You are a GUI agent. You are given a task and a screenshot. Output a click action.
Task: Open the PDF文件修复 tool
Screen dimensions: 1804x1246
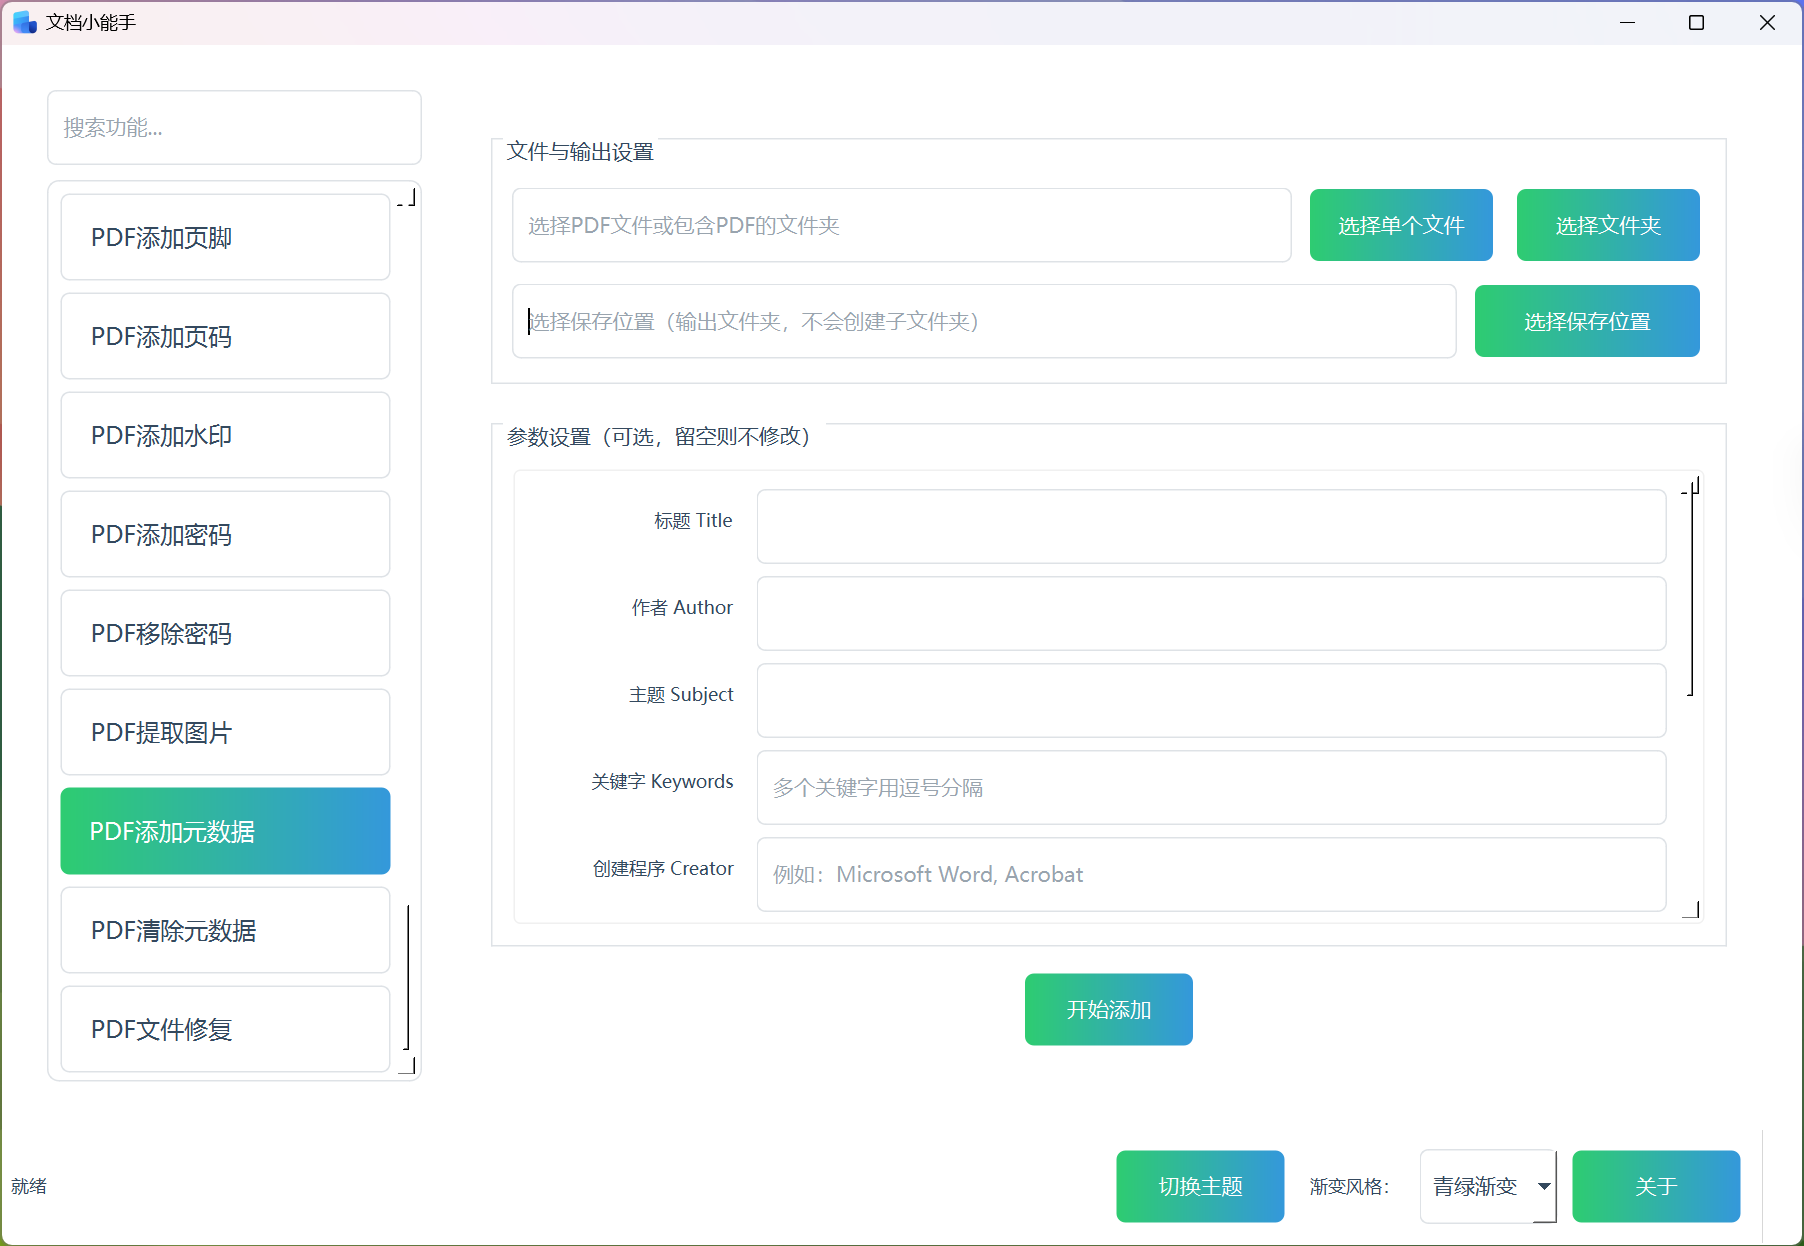[224, 1029]
